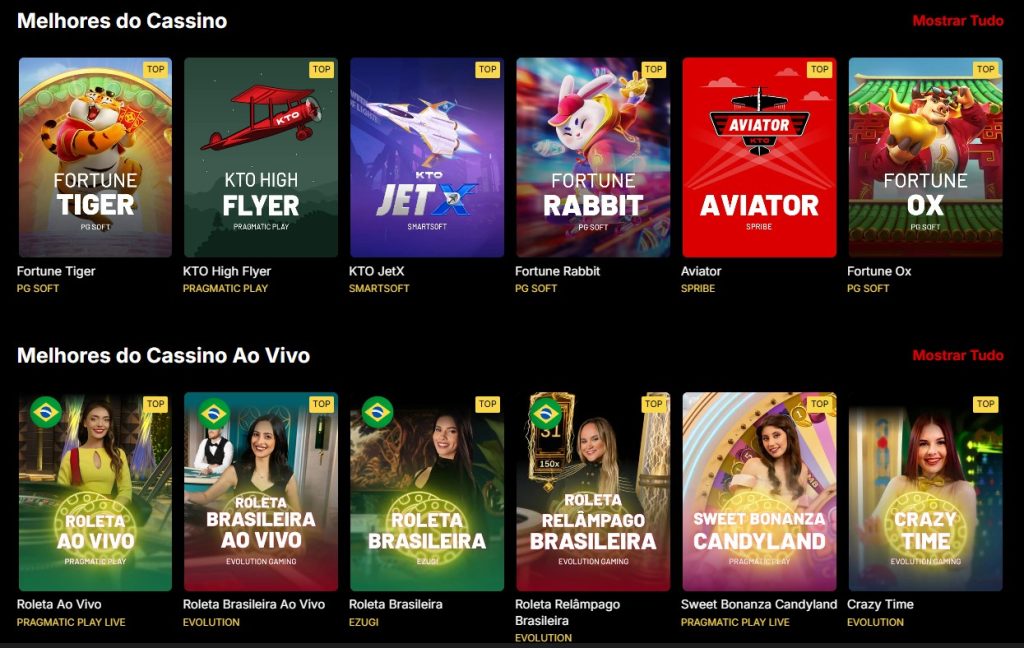Select the Ezugi Roleta Brasileira card
Image resolution: width=1024 pixels, height=648 pixels.
427,492
